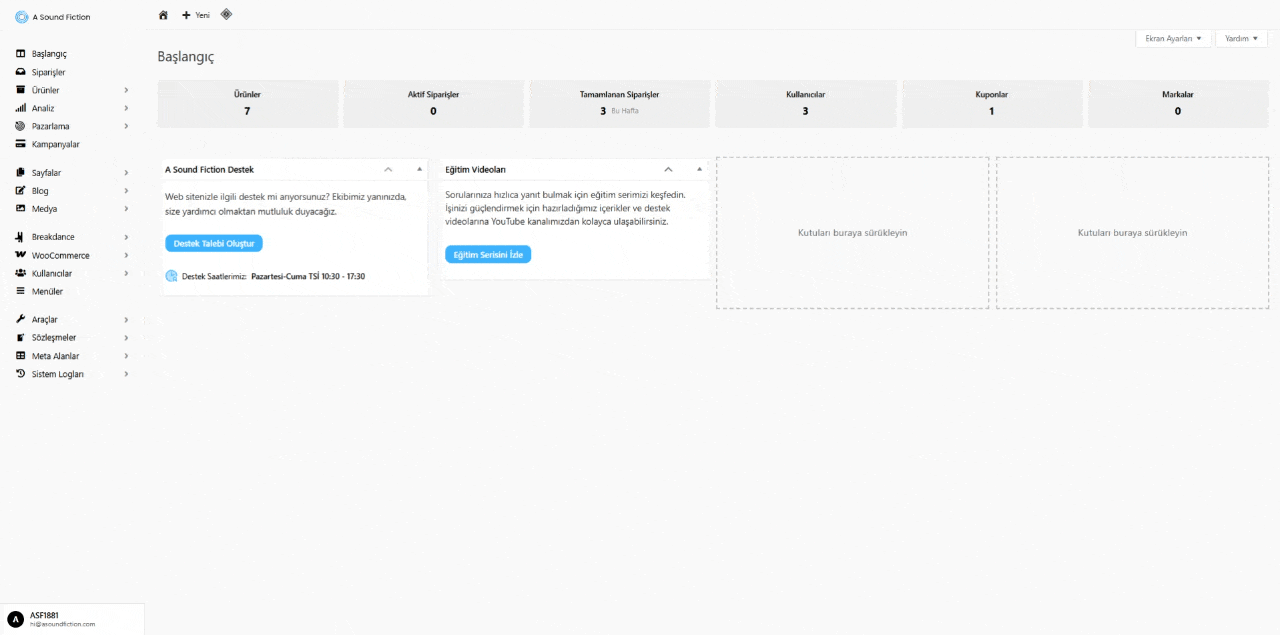Select the WooCommerce sidebar icon
Image resolution: width=1280 pixels, height=635 pixels.
20,255
